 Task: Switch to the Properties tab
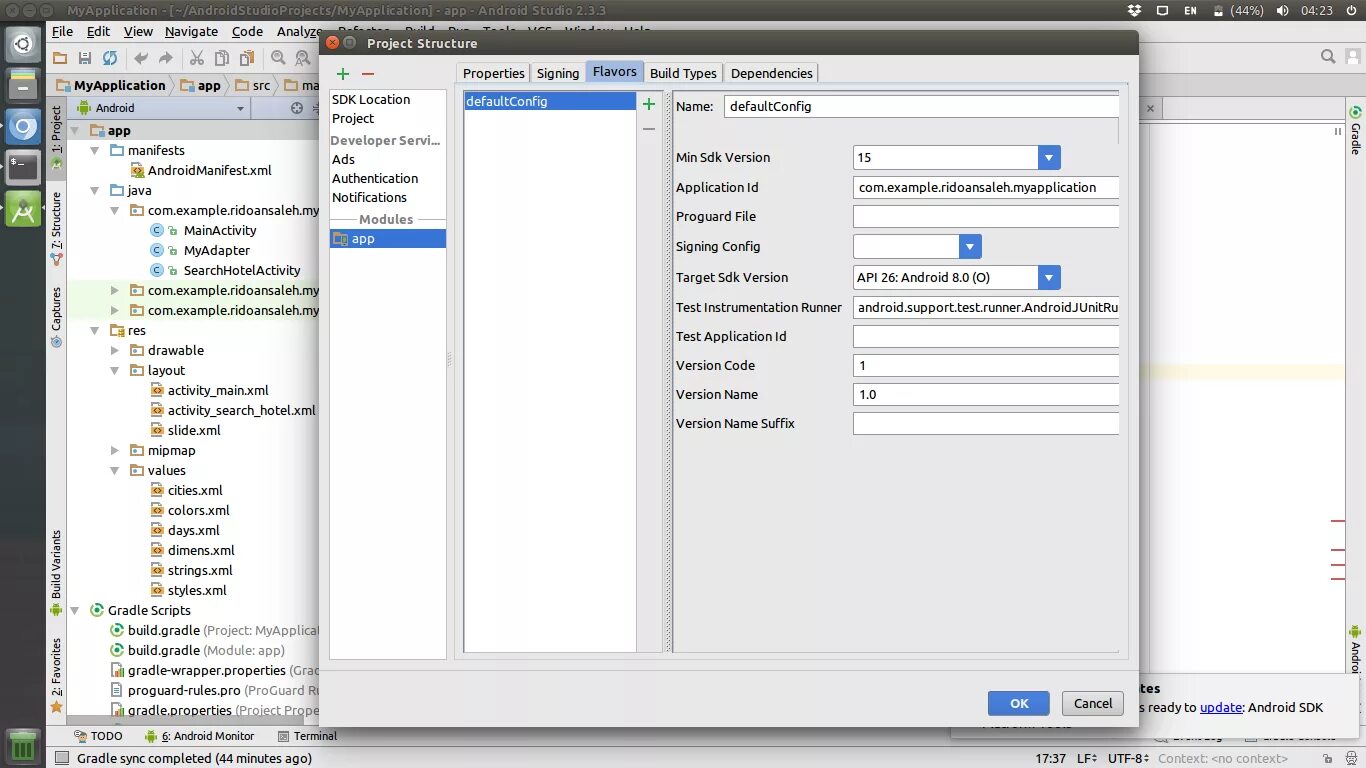[x=493, y=73]
